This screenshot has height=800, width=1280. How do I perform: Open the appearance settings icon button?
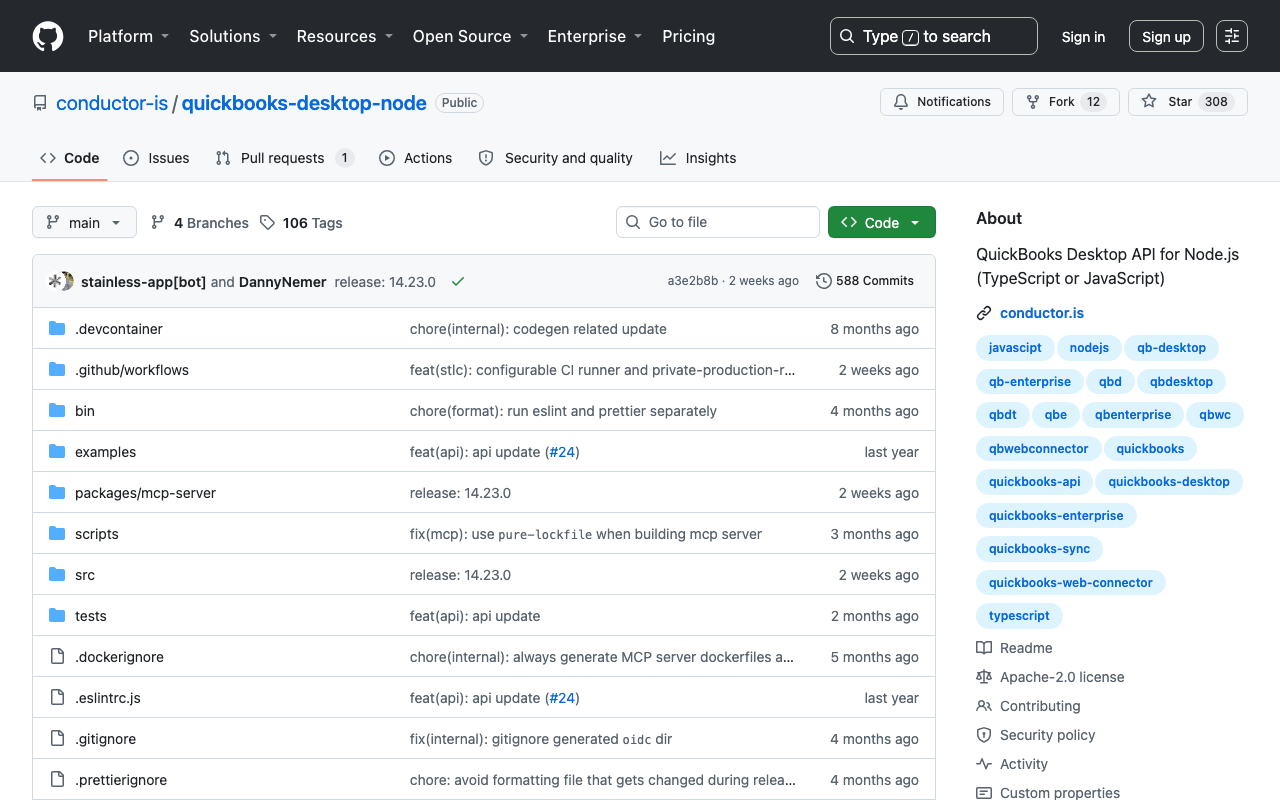pyautogui.click(x=1232, y=36)
